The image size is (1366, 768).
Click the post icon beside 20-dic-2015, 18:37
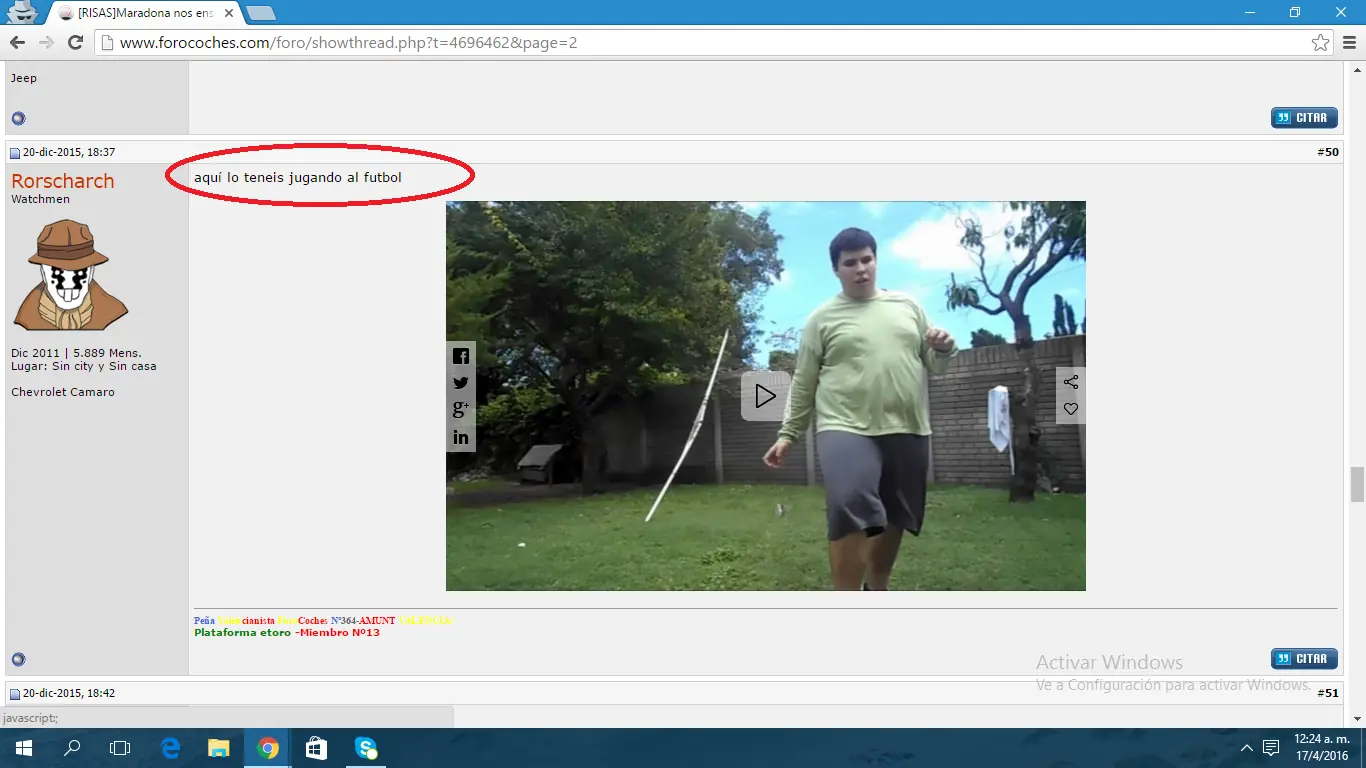[x=15, y=153]
